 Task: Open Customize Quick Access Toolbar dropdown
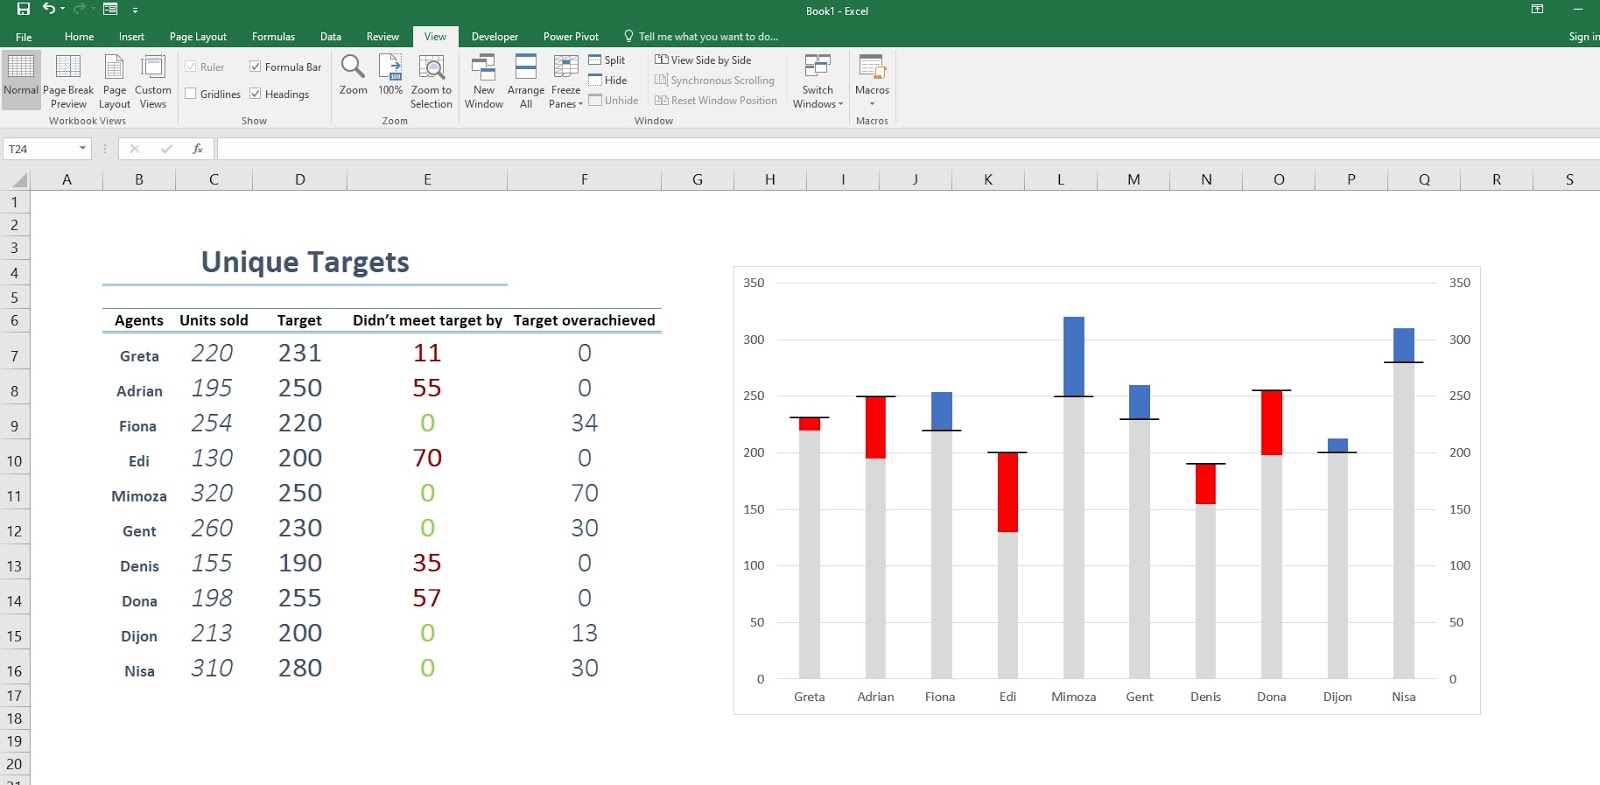click(135, 10)
